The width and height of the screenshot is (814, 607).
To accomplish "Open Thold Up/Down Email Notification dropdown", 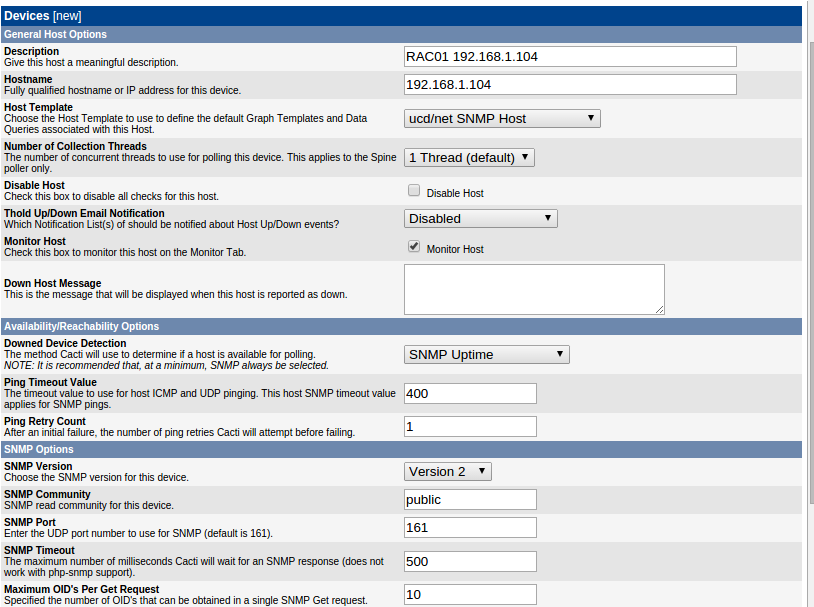I will (481, 219).
